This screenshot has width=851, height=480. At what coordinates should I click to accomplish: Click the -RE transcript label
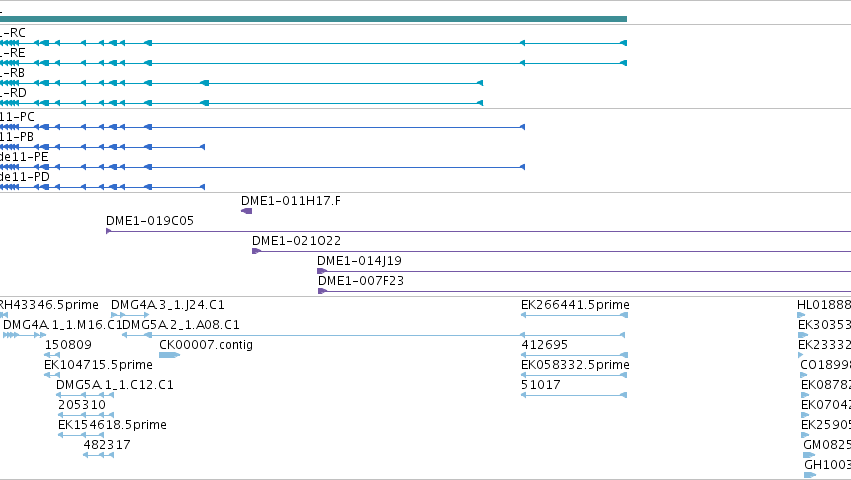click(13, 53)
